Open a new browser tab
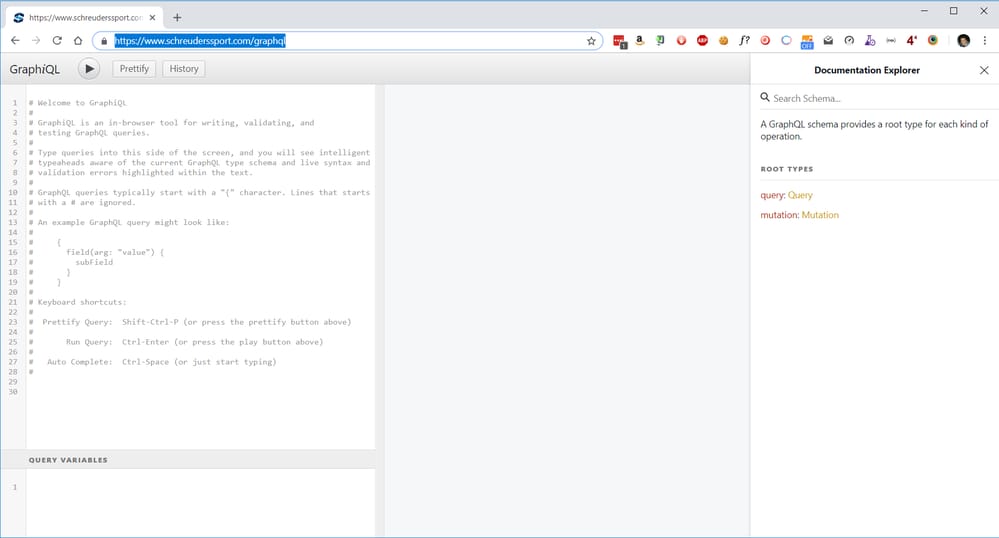999x538 pixels. coord(177,18)
